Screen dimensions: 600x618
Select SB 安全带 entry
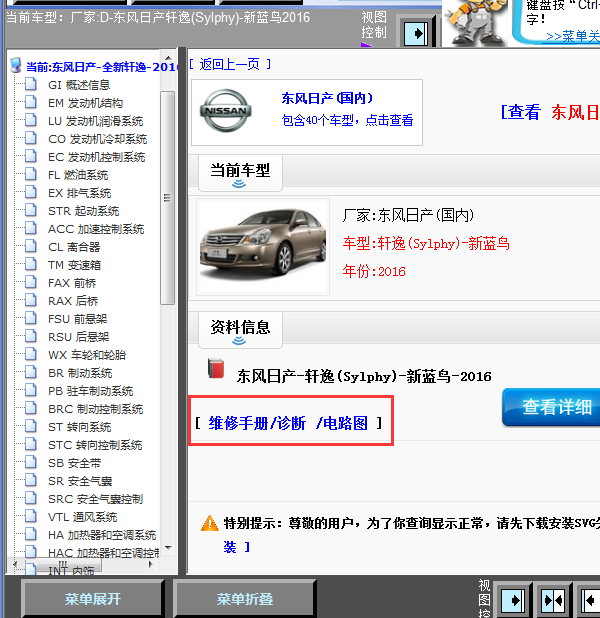click(75, 463)
